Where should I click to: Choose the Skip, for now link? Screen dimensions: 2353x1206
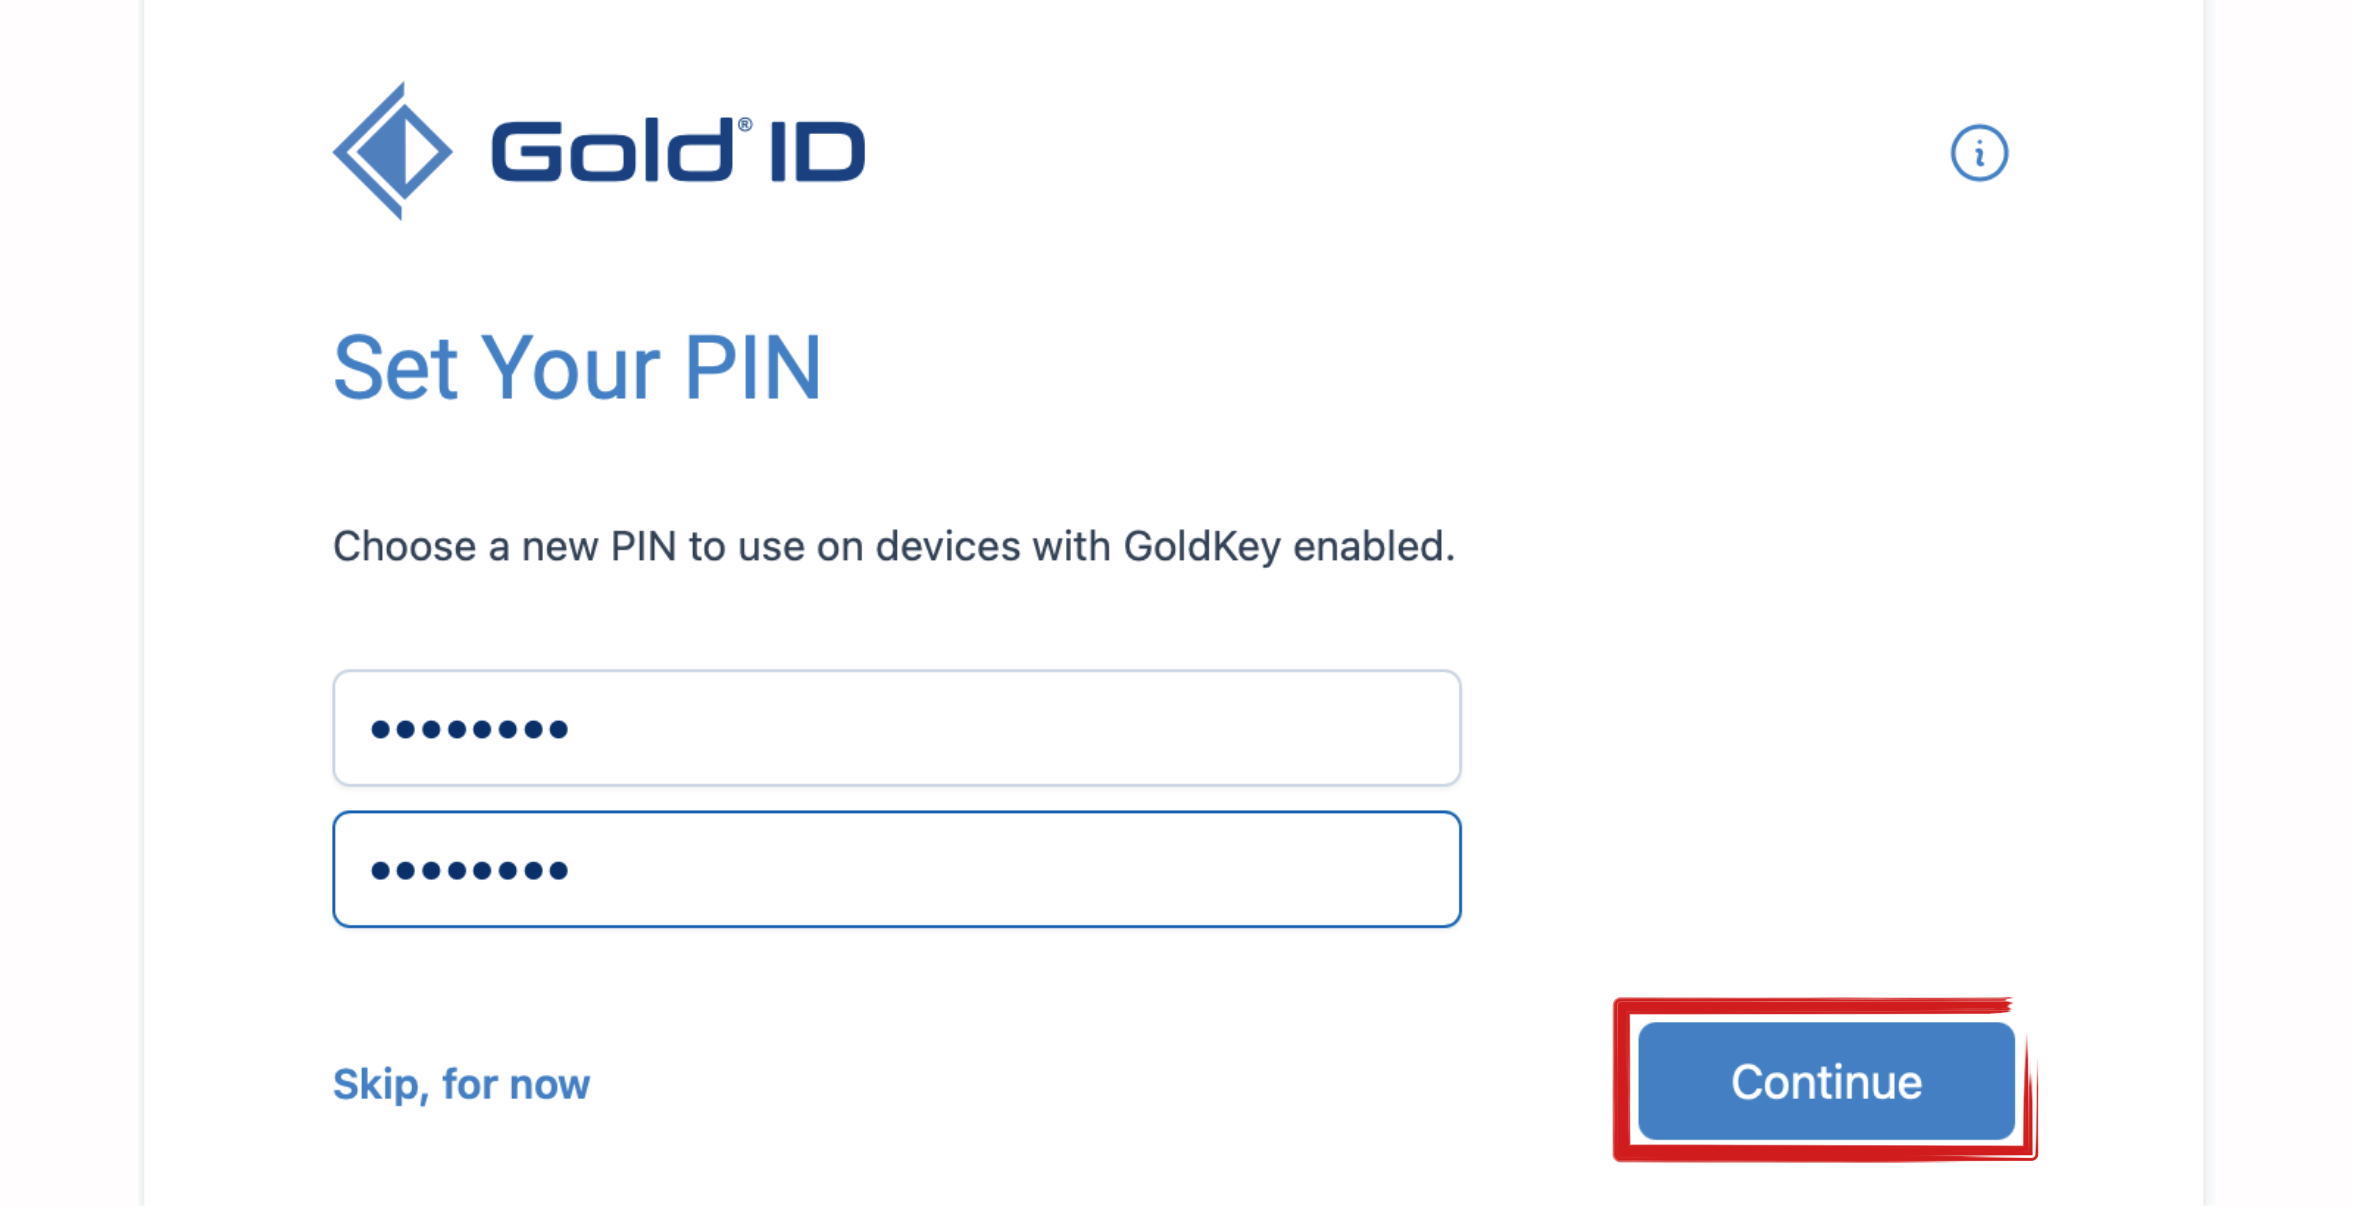[461, 1084]
